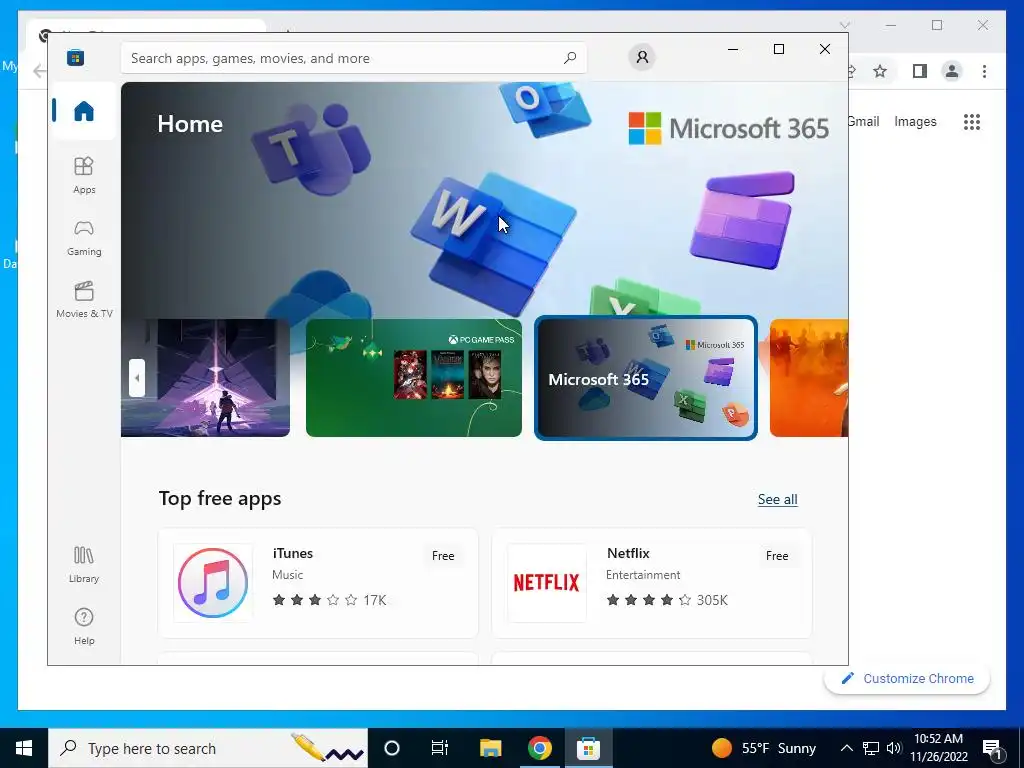Open the Store user profile icon
1024x768 pixels.
642,57
